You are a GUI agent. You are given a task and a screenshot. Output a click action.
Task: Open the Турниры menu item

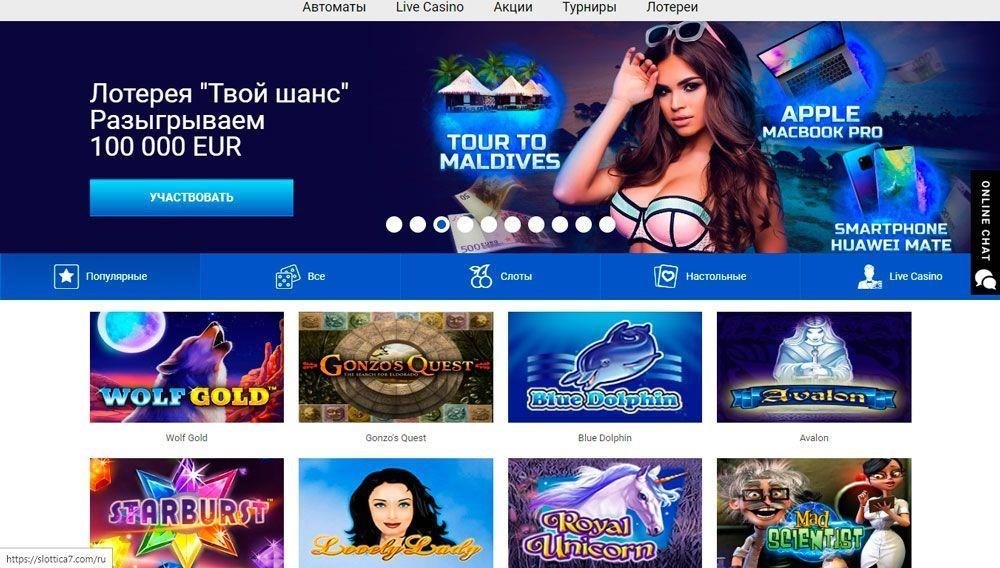pos(589,8)
